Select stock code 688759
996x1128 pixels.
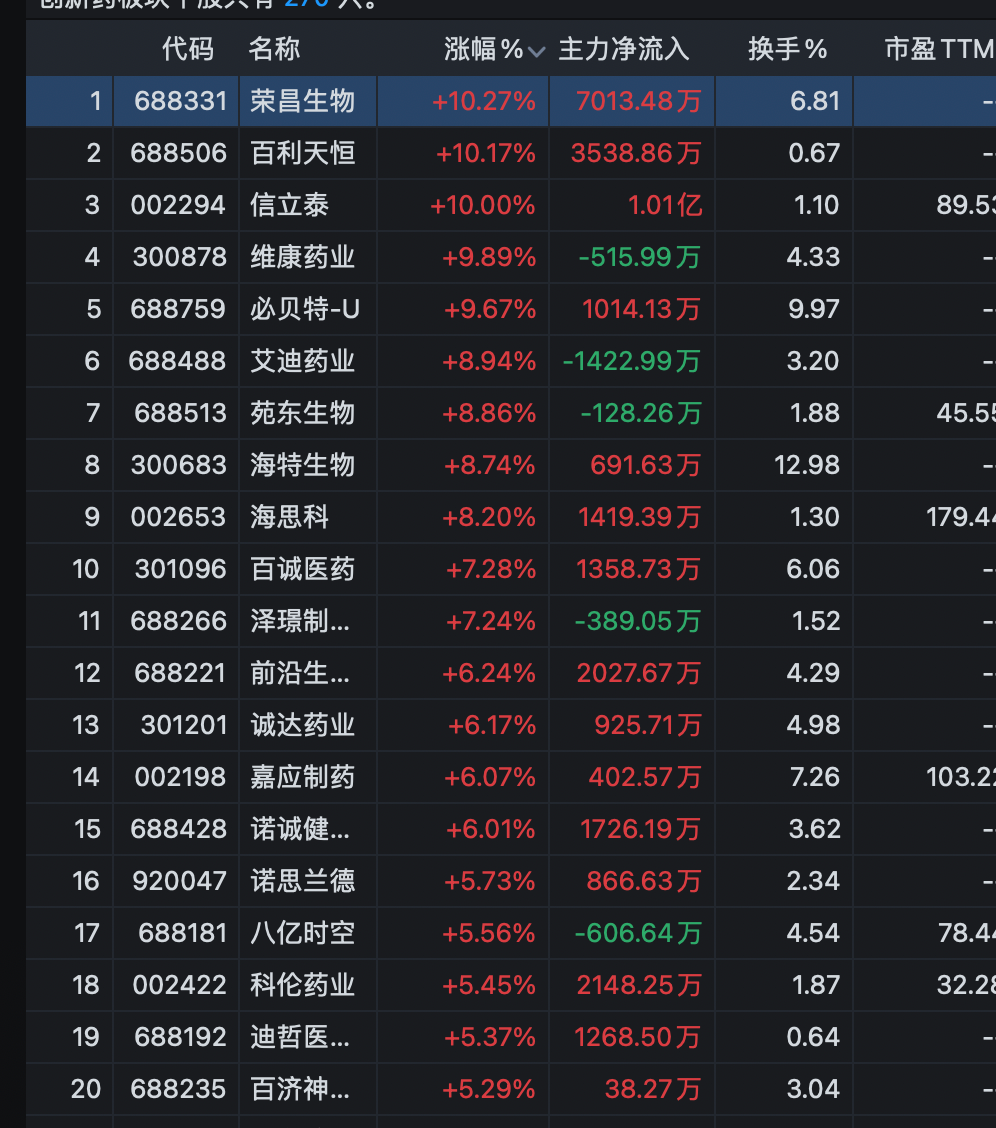[x=178, y=309]
